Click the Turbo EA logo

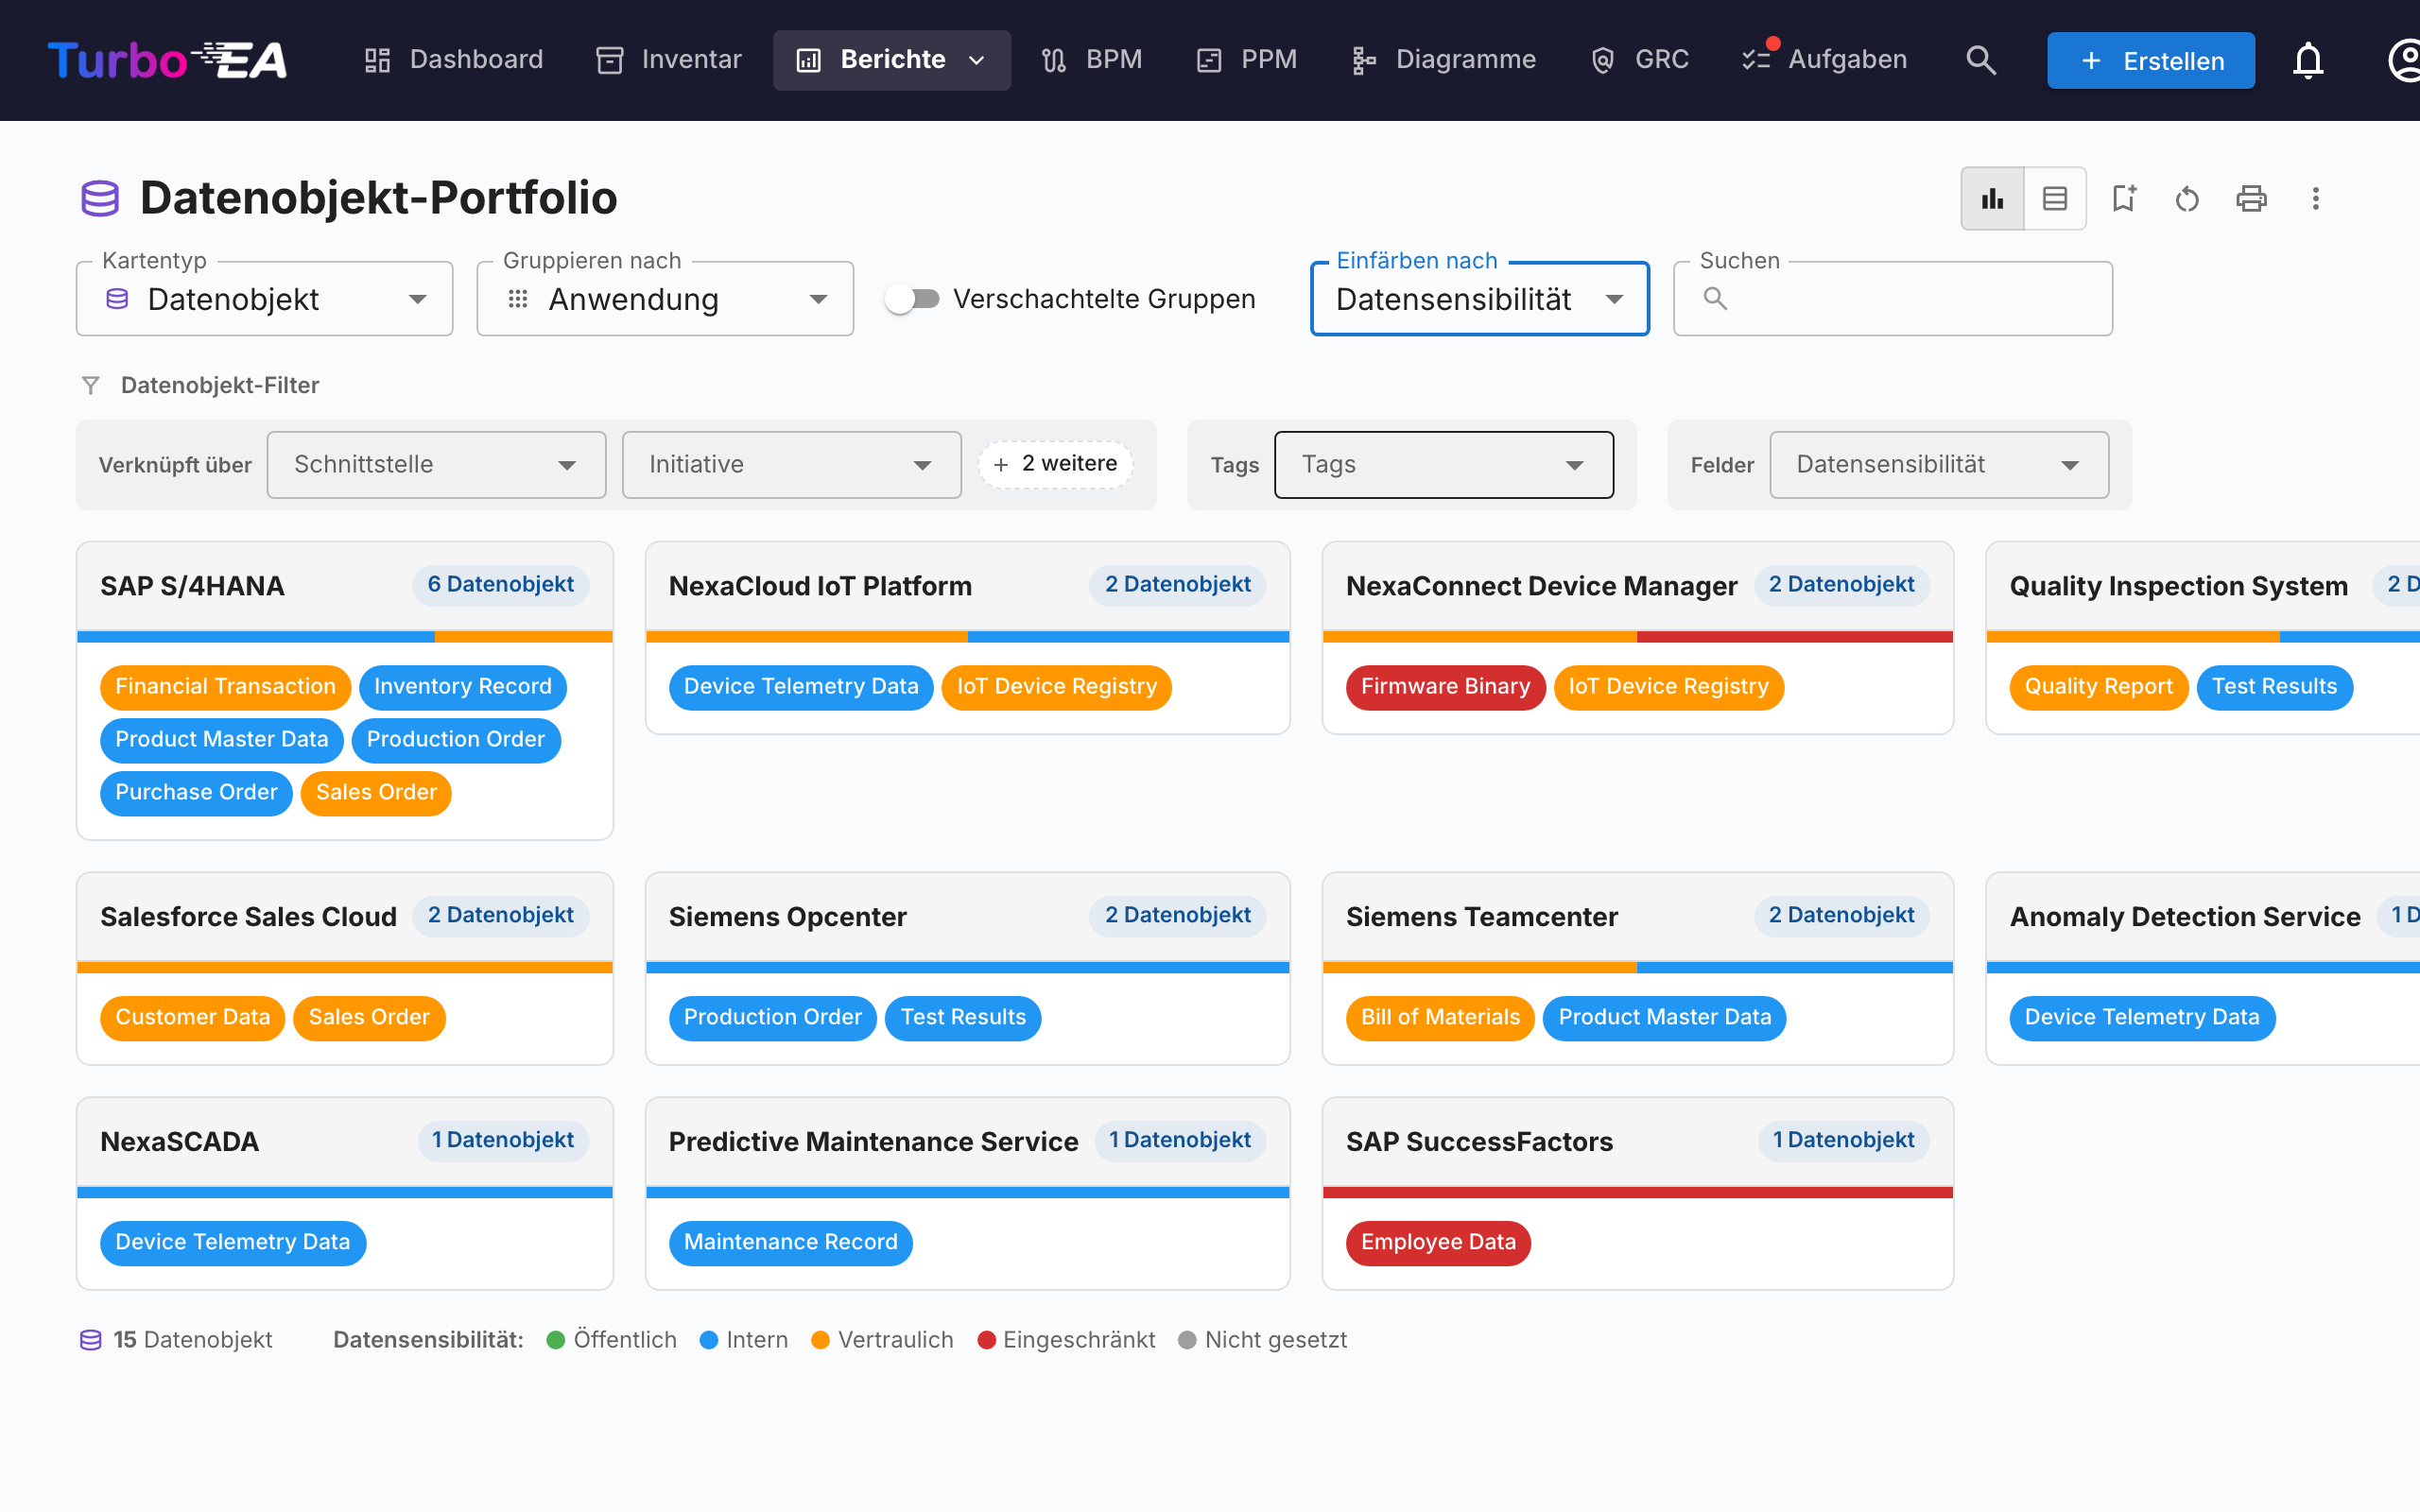point(167,60)
